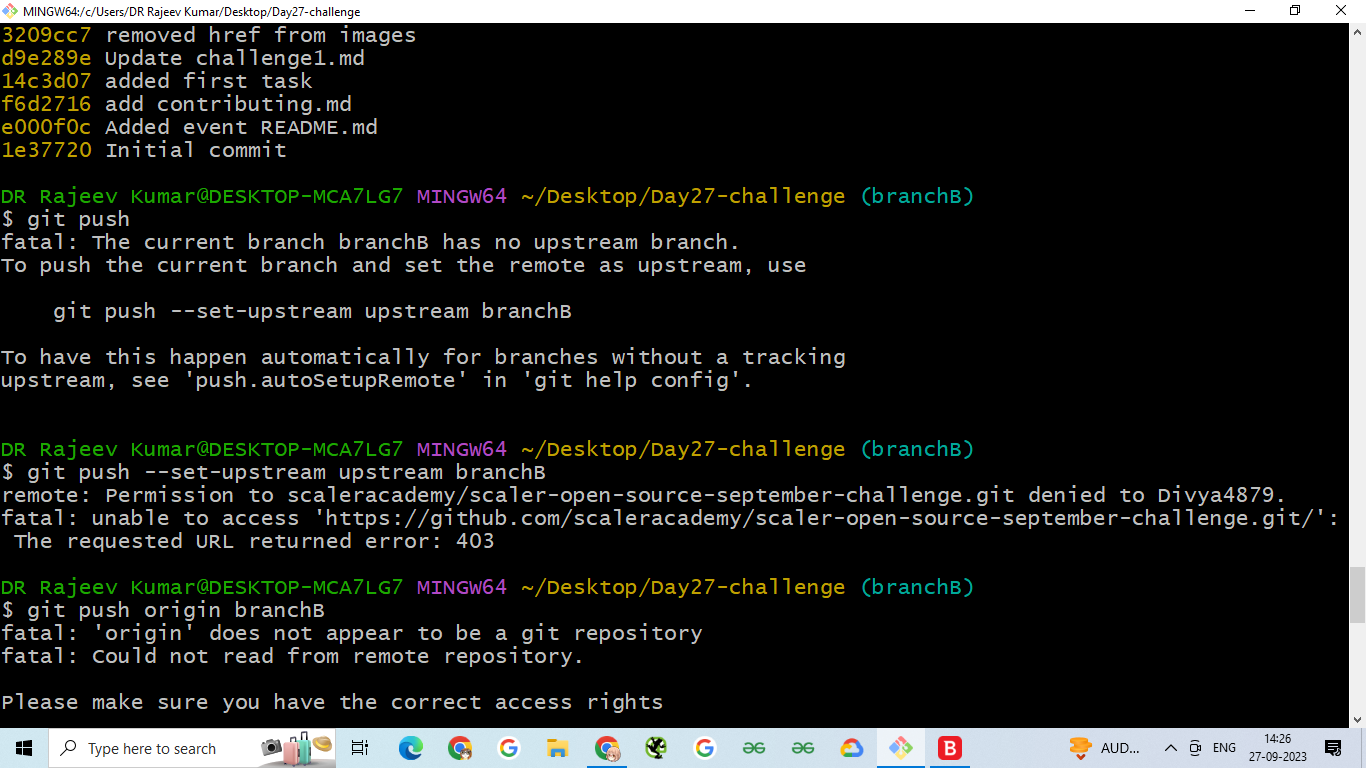
Task: Open the terminal system menu via its title-bar icon
Action: click(10, 11)
